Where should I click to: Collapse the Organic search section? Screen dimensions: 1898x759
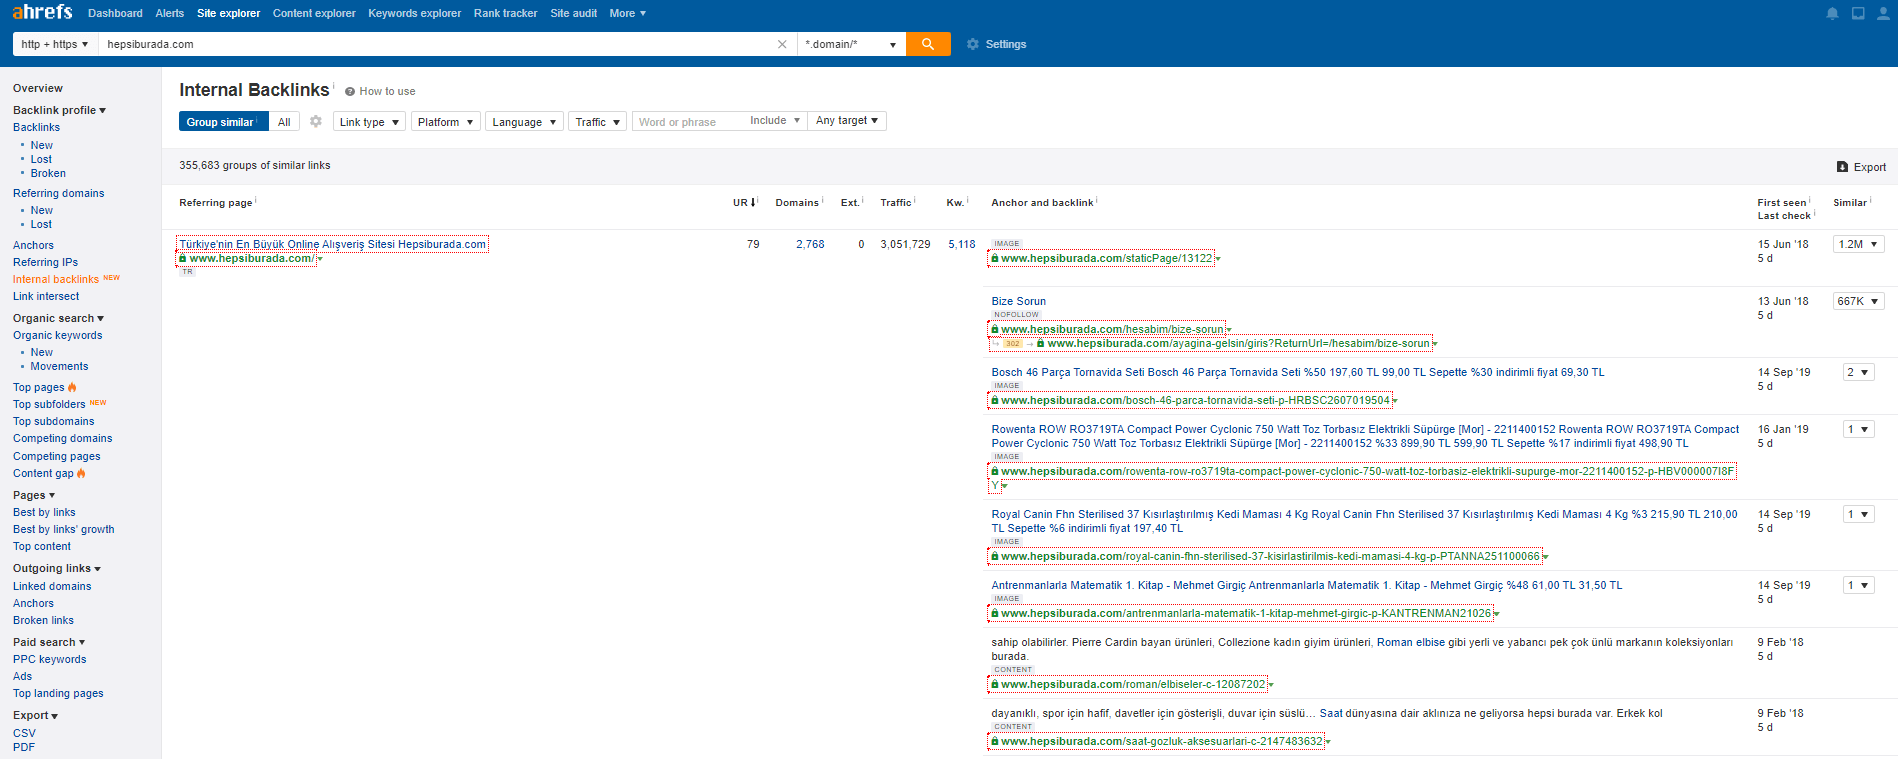tap(58, 318)
